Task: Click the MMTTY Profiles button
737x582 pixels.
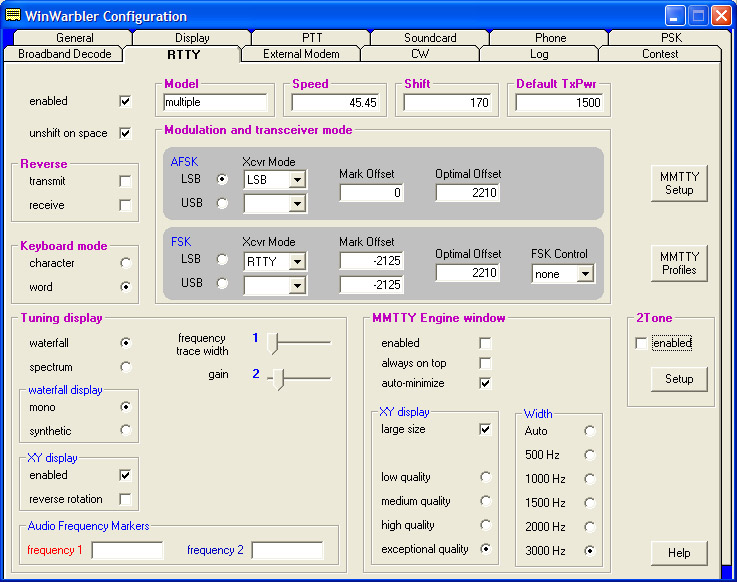Action: pyautogui.click(x=679, y=263)
